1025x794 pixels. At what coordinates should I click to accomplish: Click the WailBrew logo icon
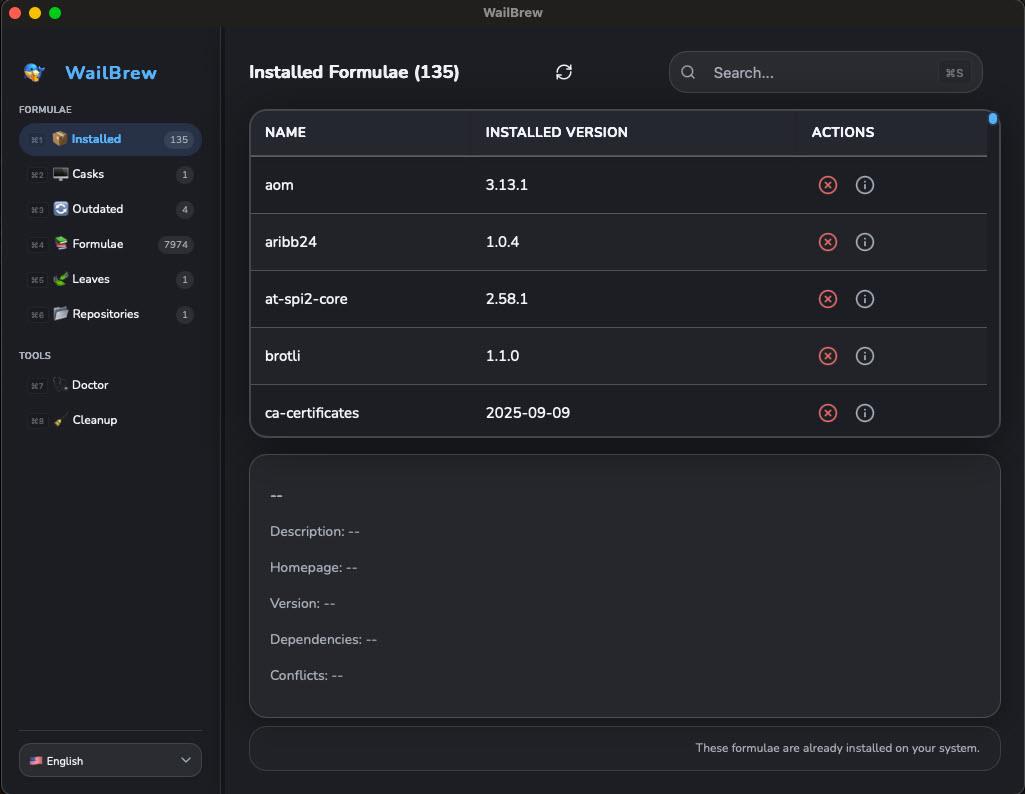click(x=35, y=72)
